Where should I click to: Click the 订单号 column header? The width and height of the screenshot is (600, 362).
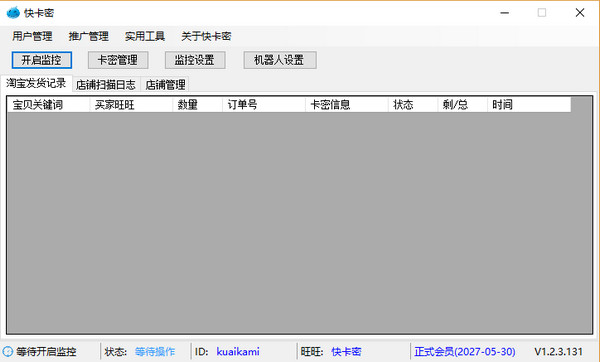click(264, 104)
